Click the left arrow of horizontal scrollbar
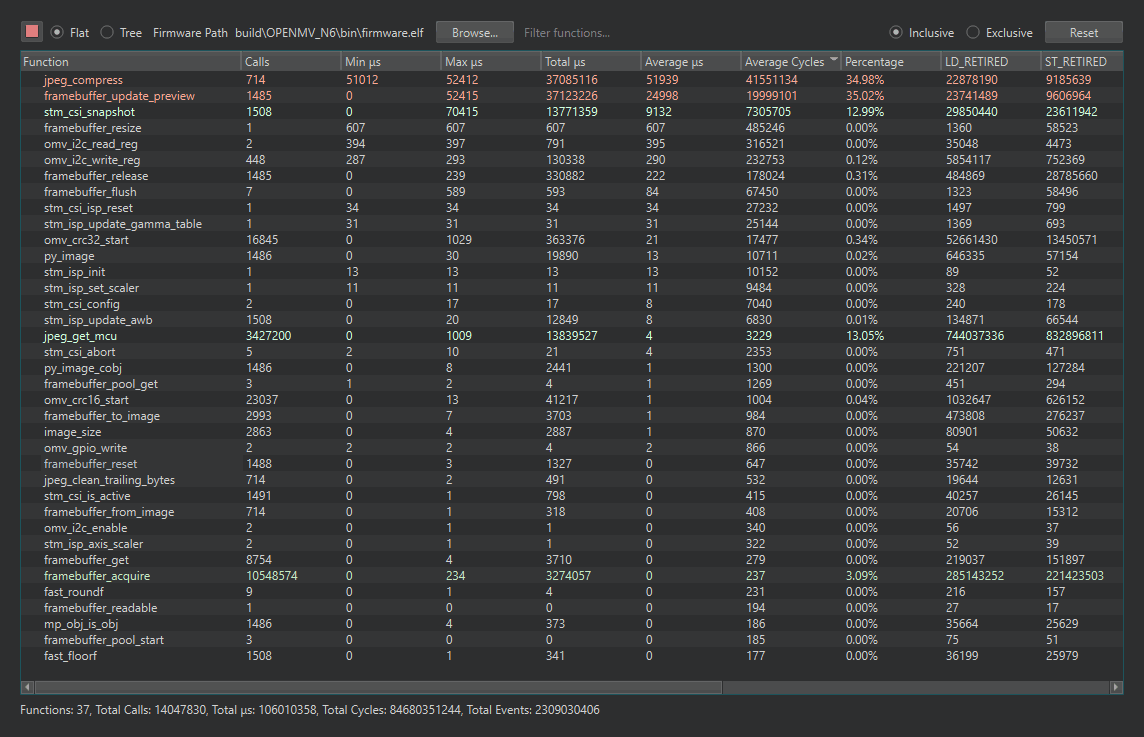This screenshot has height=737, width=1144. (28, 687)
